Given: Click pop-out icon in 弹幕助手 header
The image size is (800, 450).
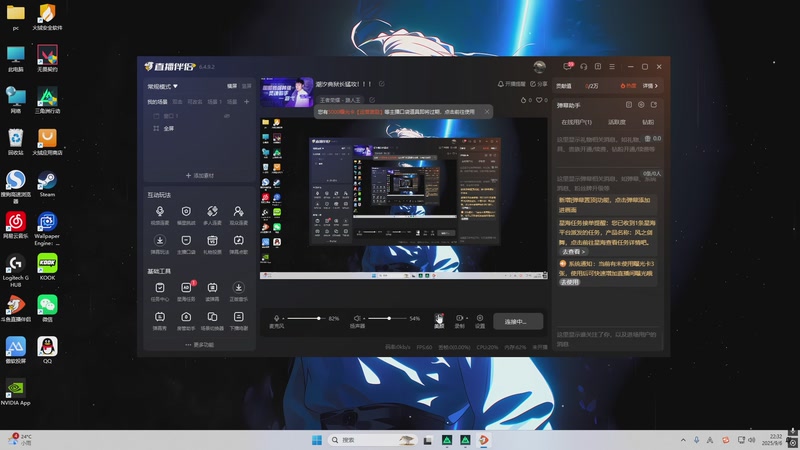Looking at the screenshot, I should click(654, 105).
